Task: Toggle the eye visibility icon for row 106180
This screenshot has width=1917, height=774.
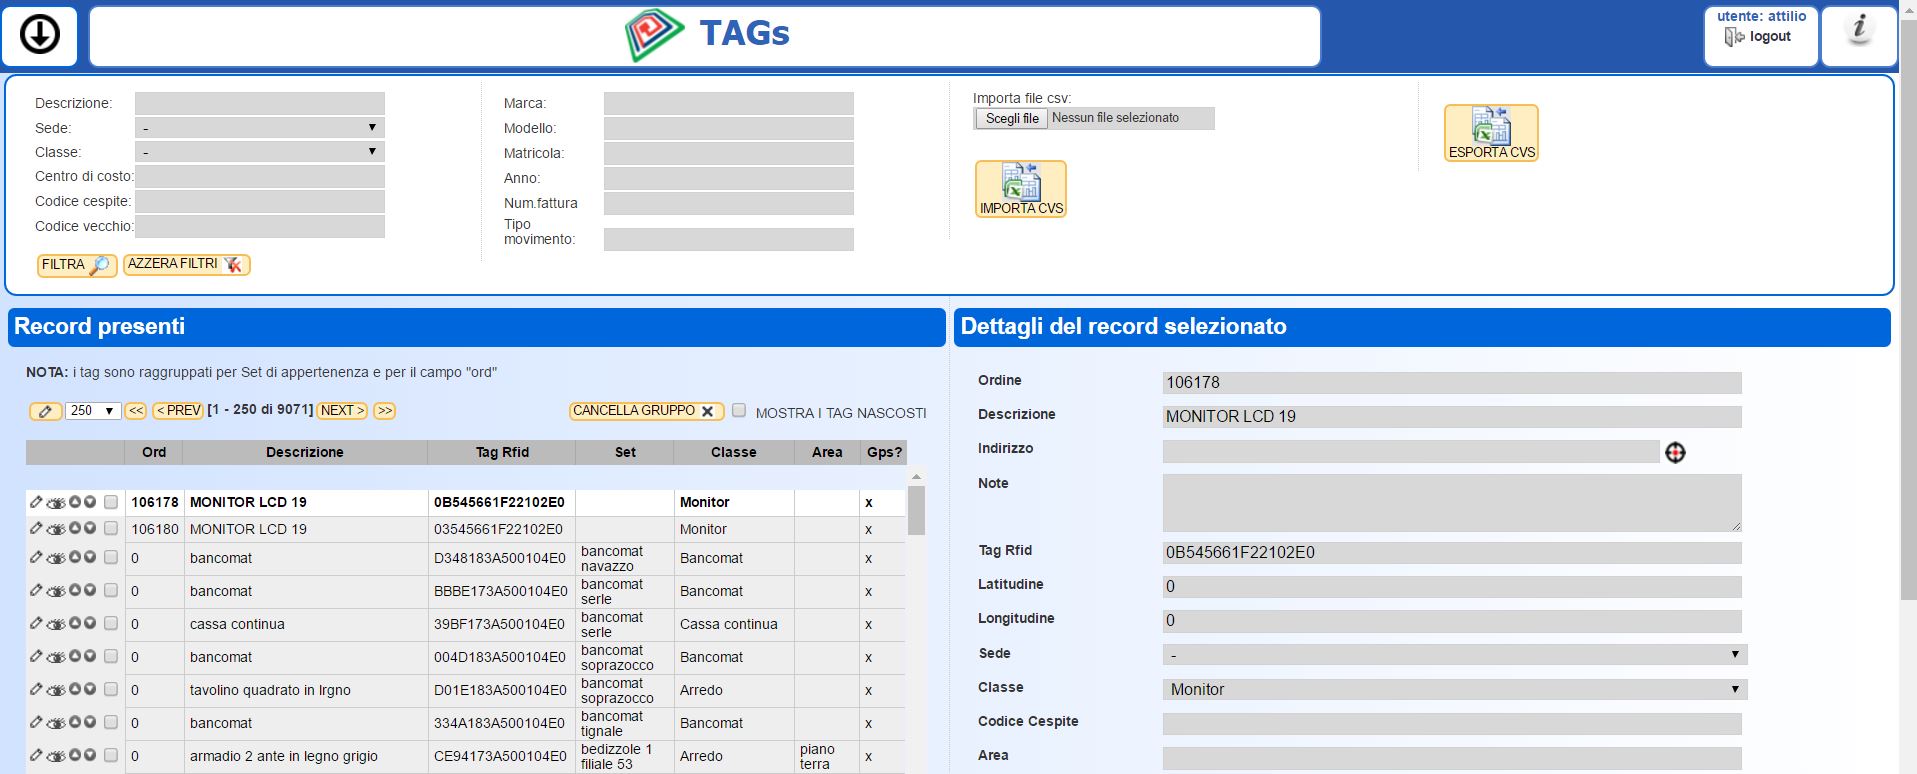Action: click(x=56, y=529)
